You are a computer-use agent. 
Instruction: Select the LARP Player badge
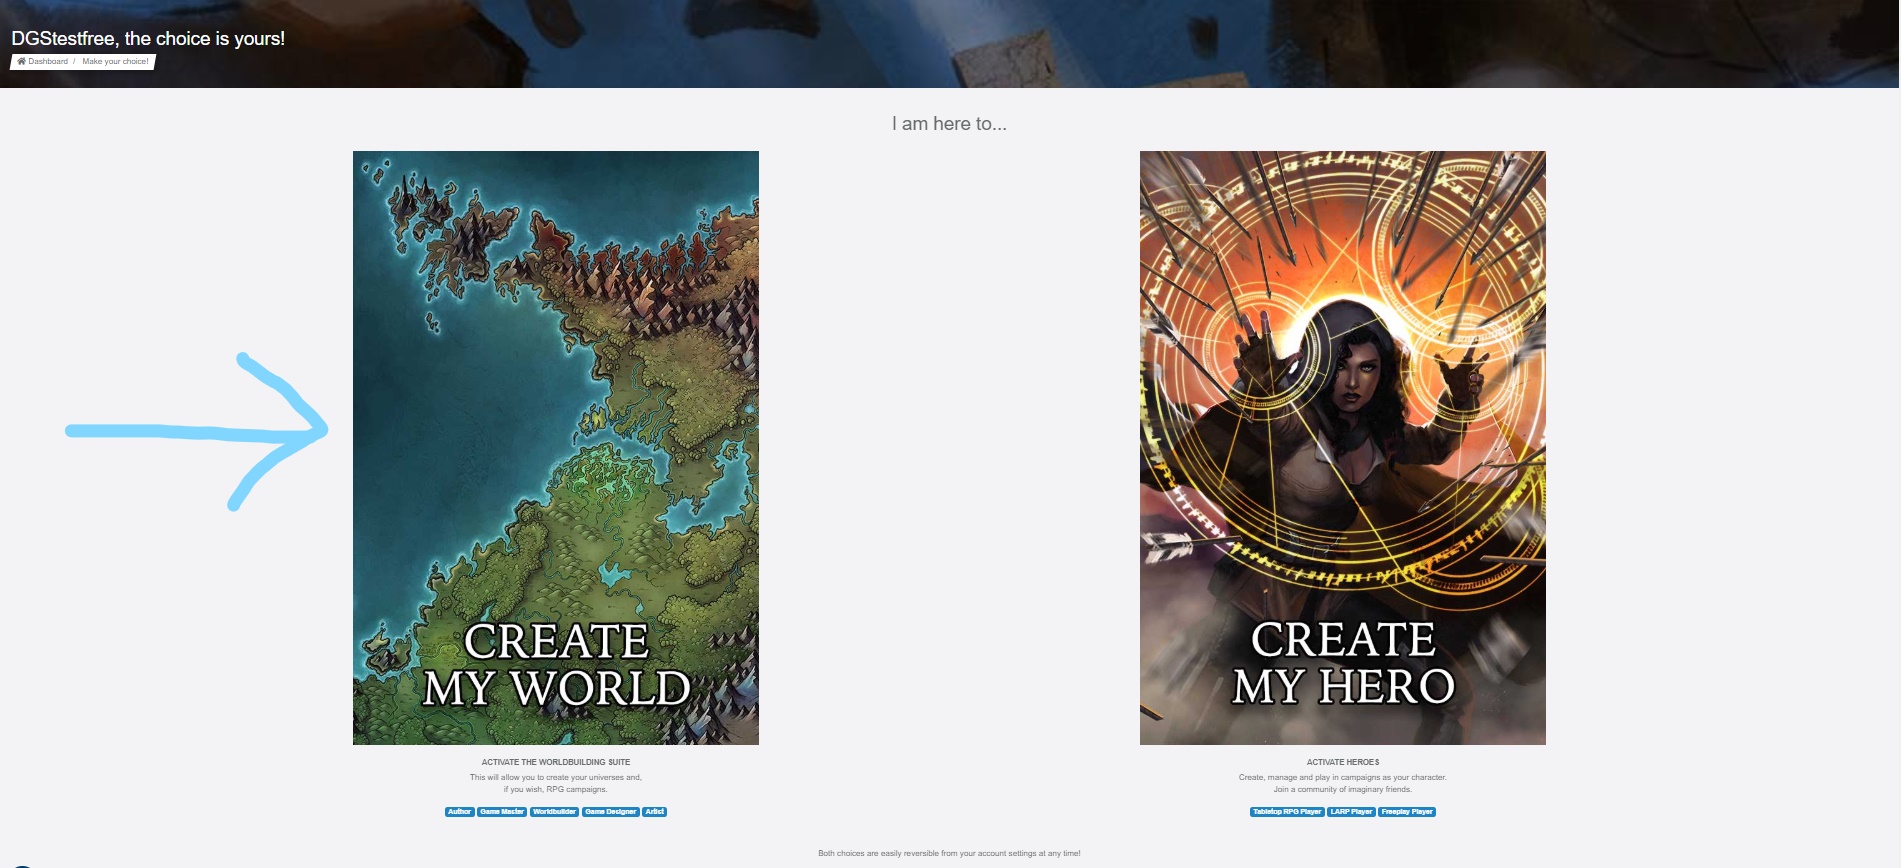pos(1351,812)
